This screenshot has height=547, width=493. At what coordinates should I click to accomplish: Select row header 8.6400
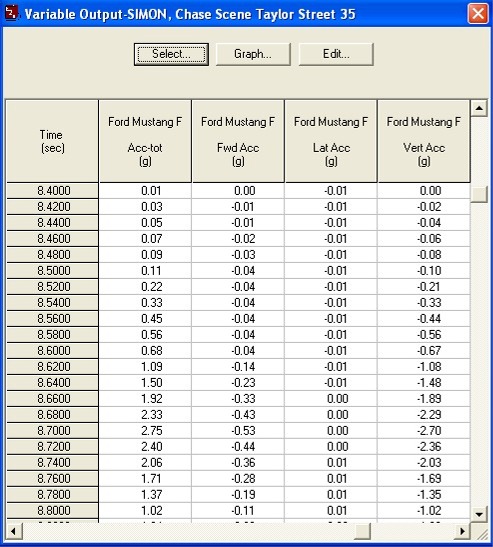52,383
